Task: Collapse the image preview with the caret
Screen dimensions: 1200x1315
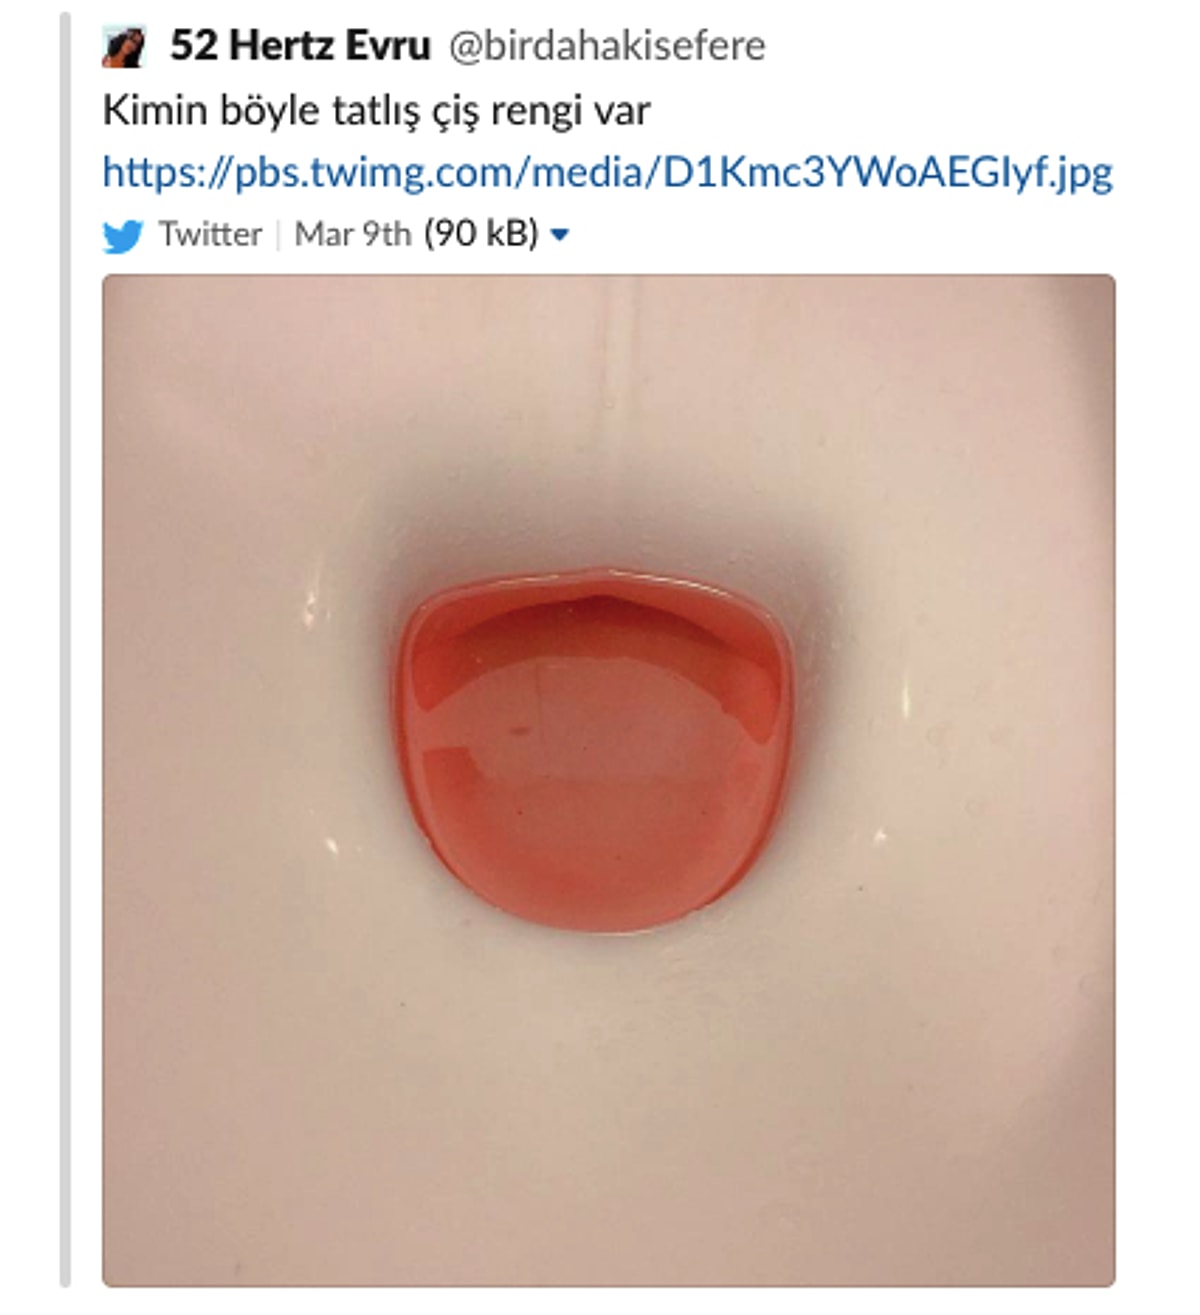Action: click(560, 235)
